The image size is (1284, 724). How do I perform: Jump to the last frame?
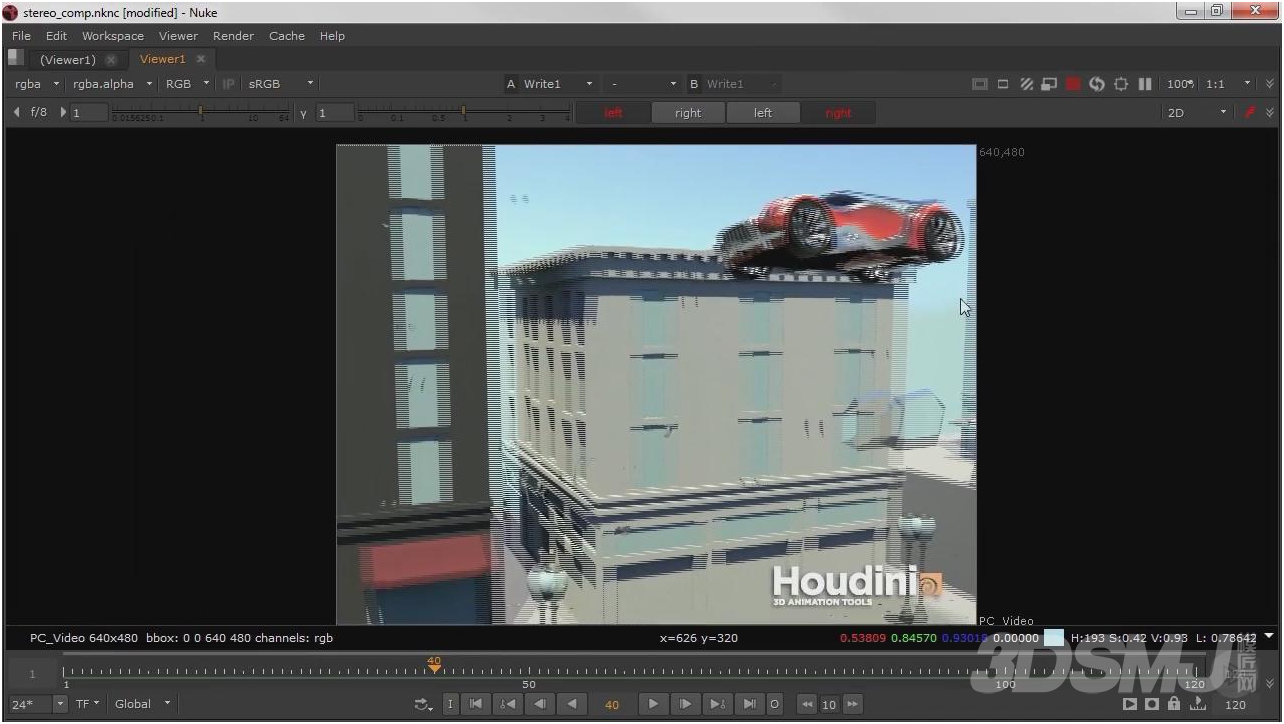tap(749, 704)
